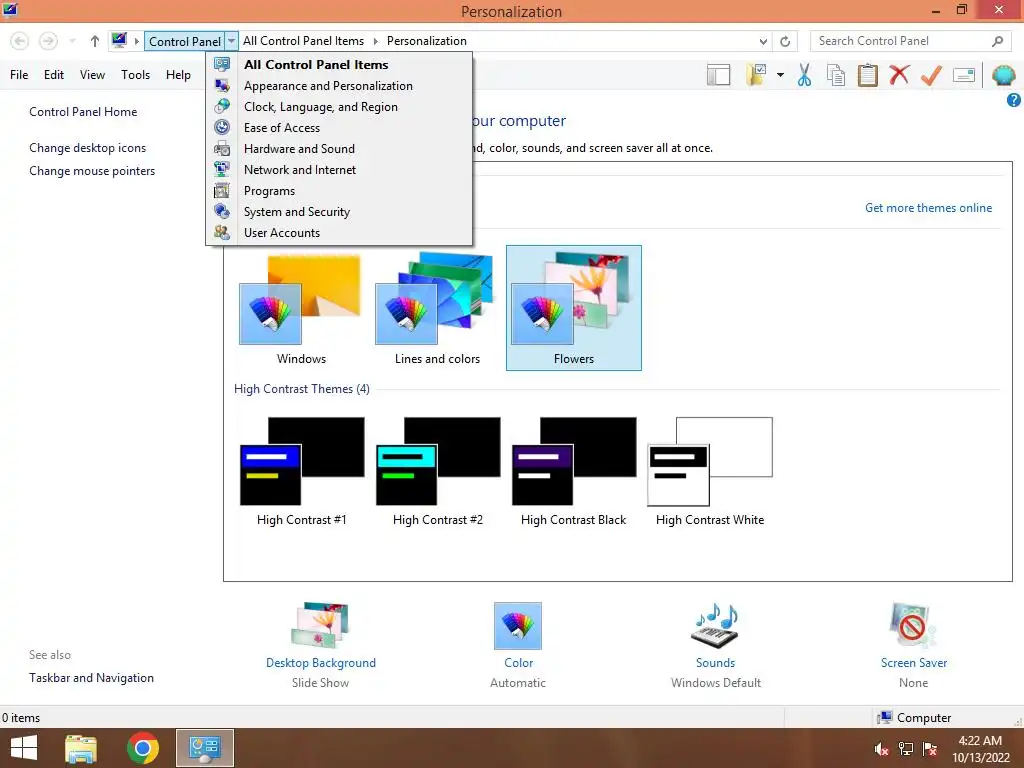Viewport: 1024px width, 768px height.
Task: Click the computer icon in address bar
Action: pyautogui.click(x=119, y=40)
